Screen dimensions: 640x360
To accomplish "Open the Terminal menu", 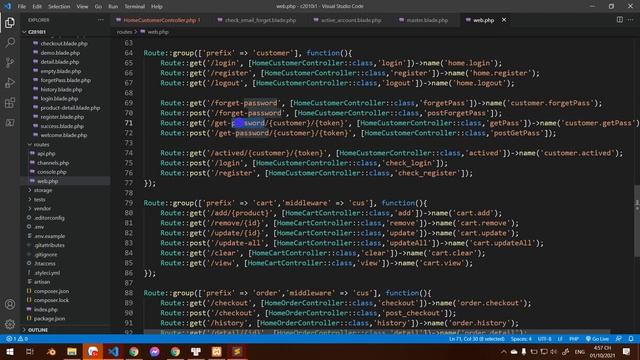I will (x=134, y=6).
